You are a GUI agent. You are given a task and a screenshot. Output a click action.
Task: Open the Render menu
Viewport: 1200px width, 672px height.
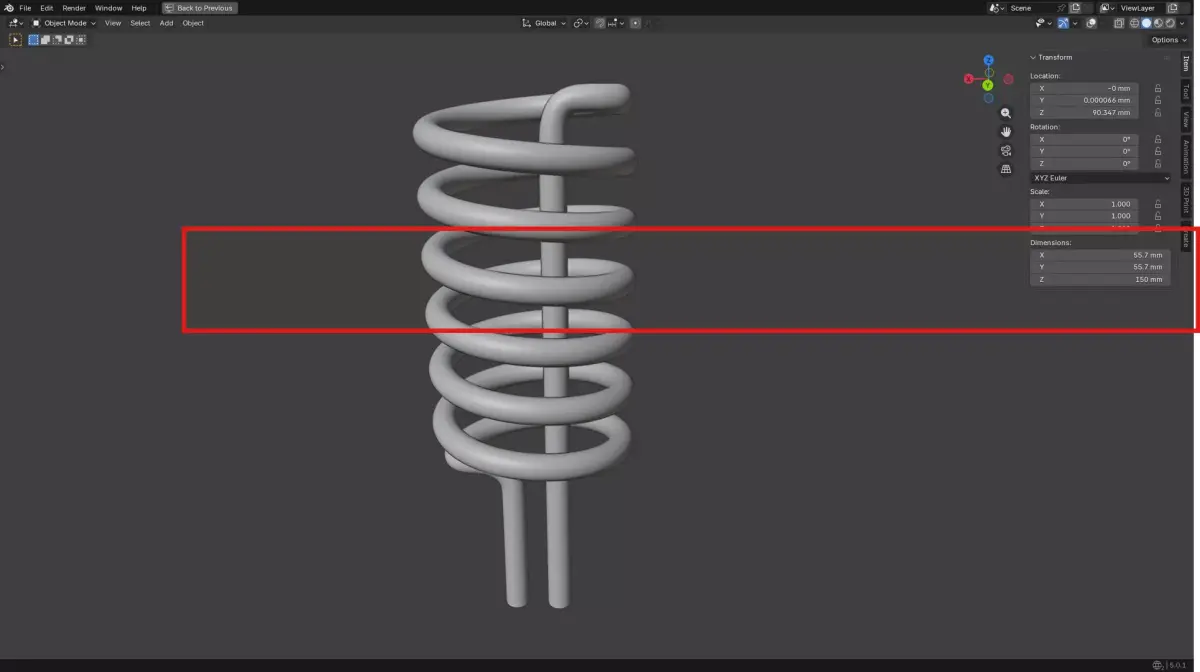coord(74,8)
